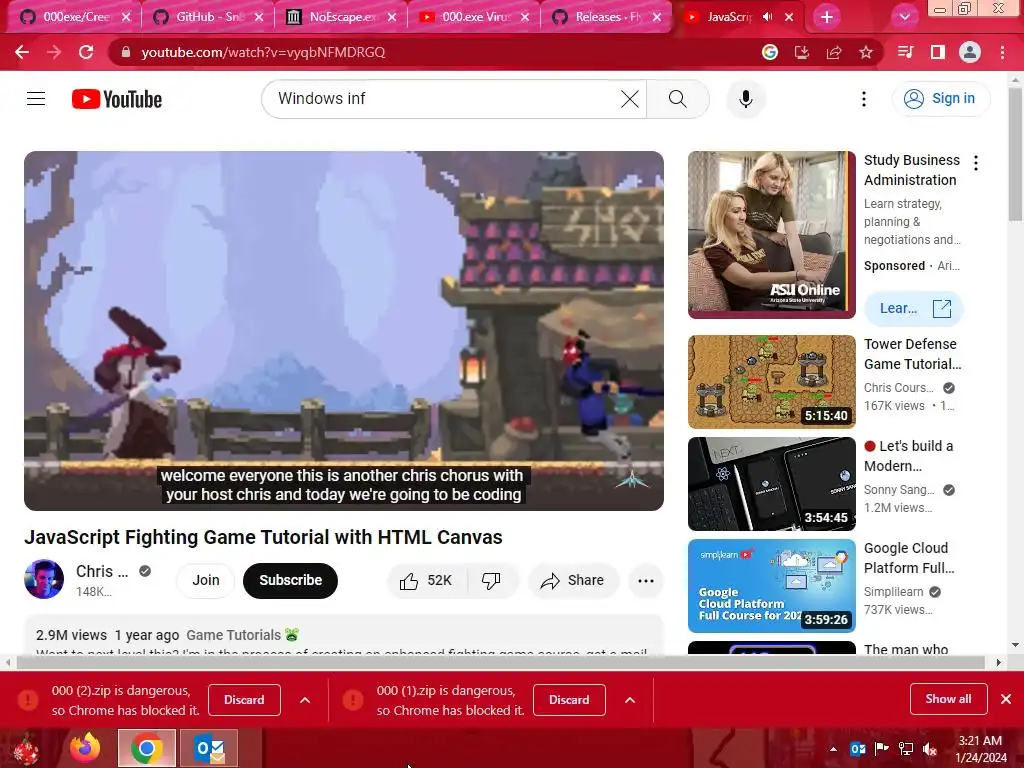Open more actions ellipsis under video

coord(646,581)
